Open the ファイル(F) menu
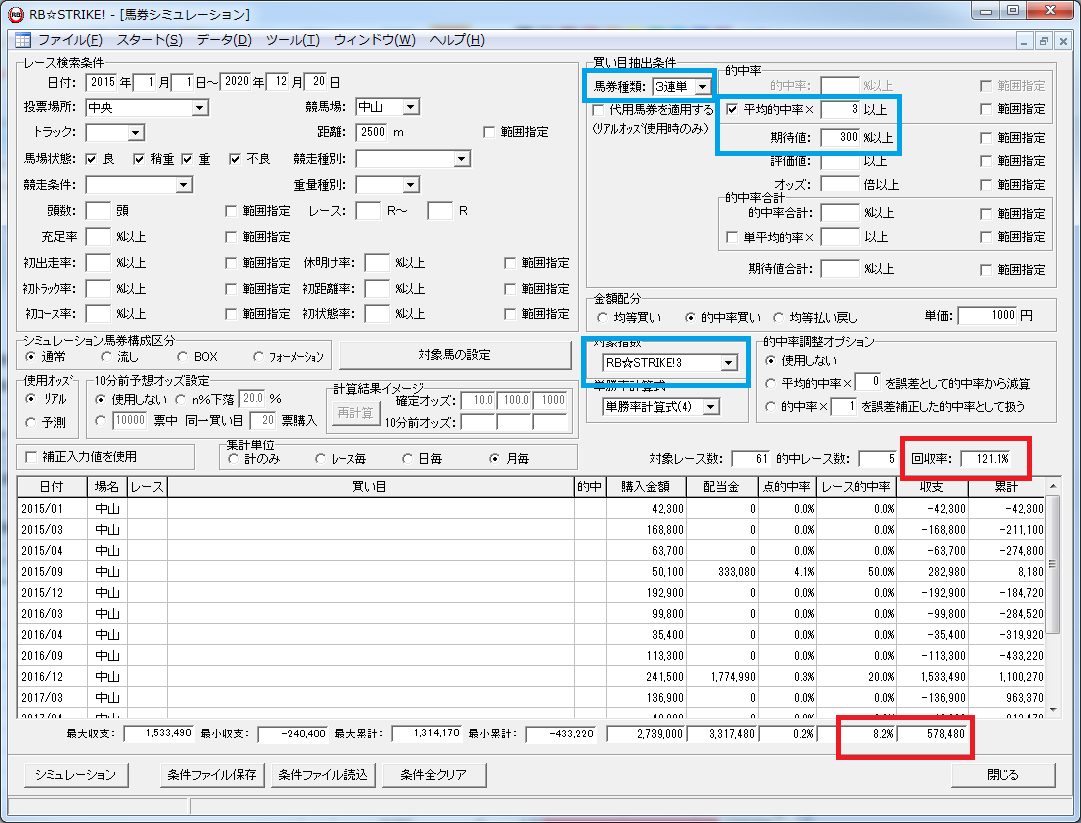The image size is (1081, 823). pos(70,40)
